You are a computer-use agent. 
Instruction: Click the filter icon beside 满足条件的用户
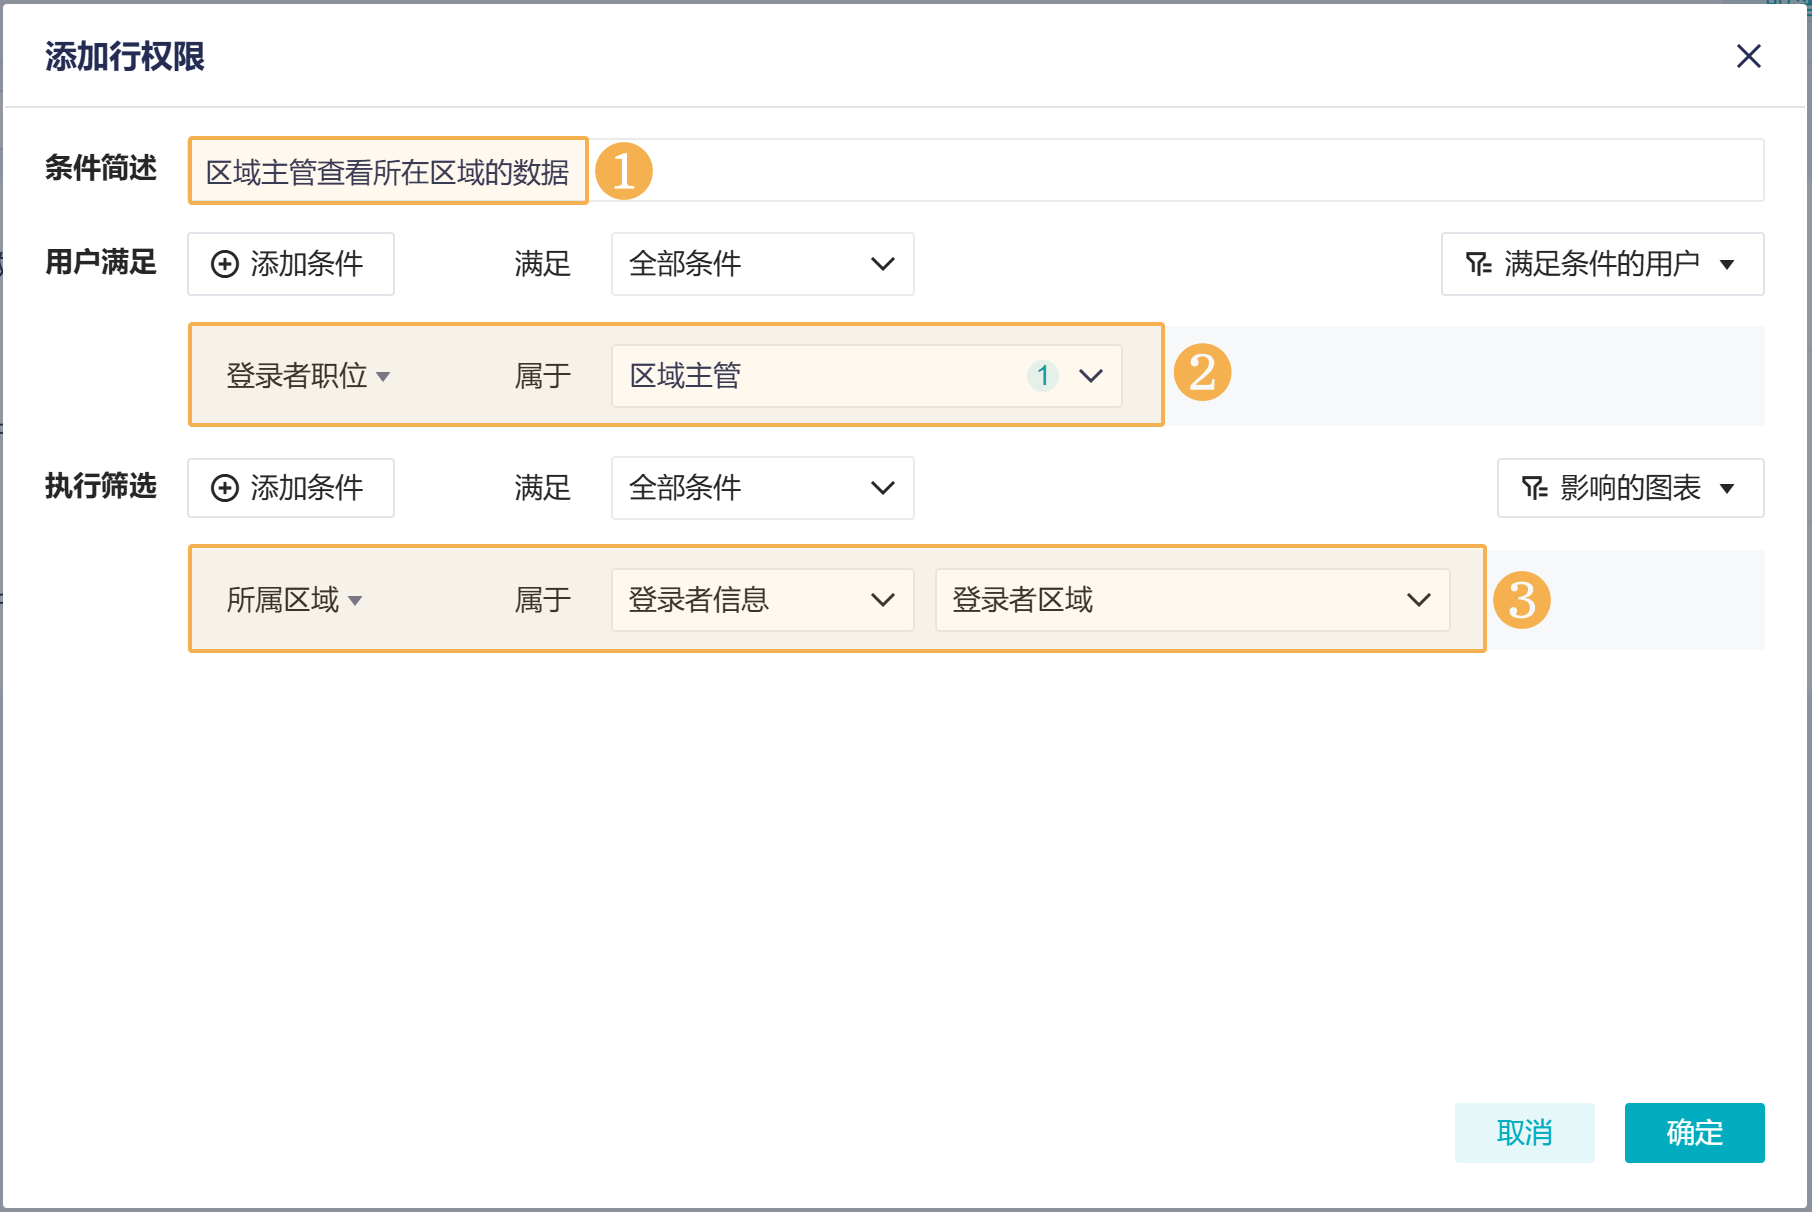(x=1478, y=264)
